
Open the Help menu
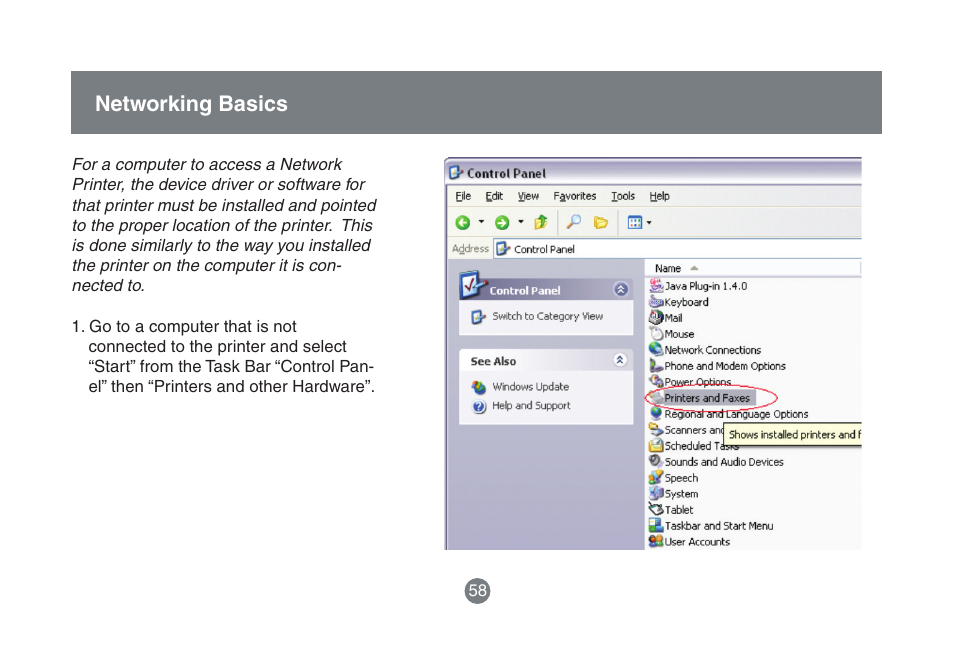coord(660,196)
